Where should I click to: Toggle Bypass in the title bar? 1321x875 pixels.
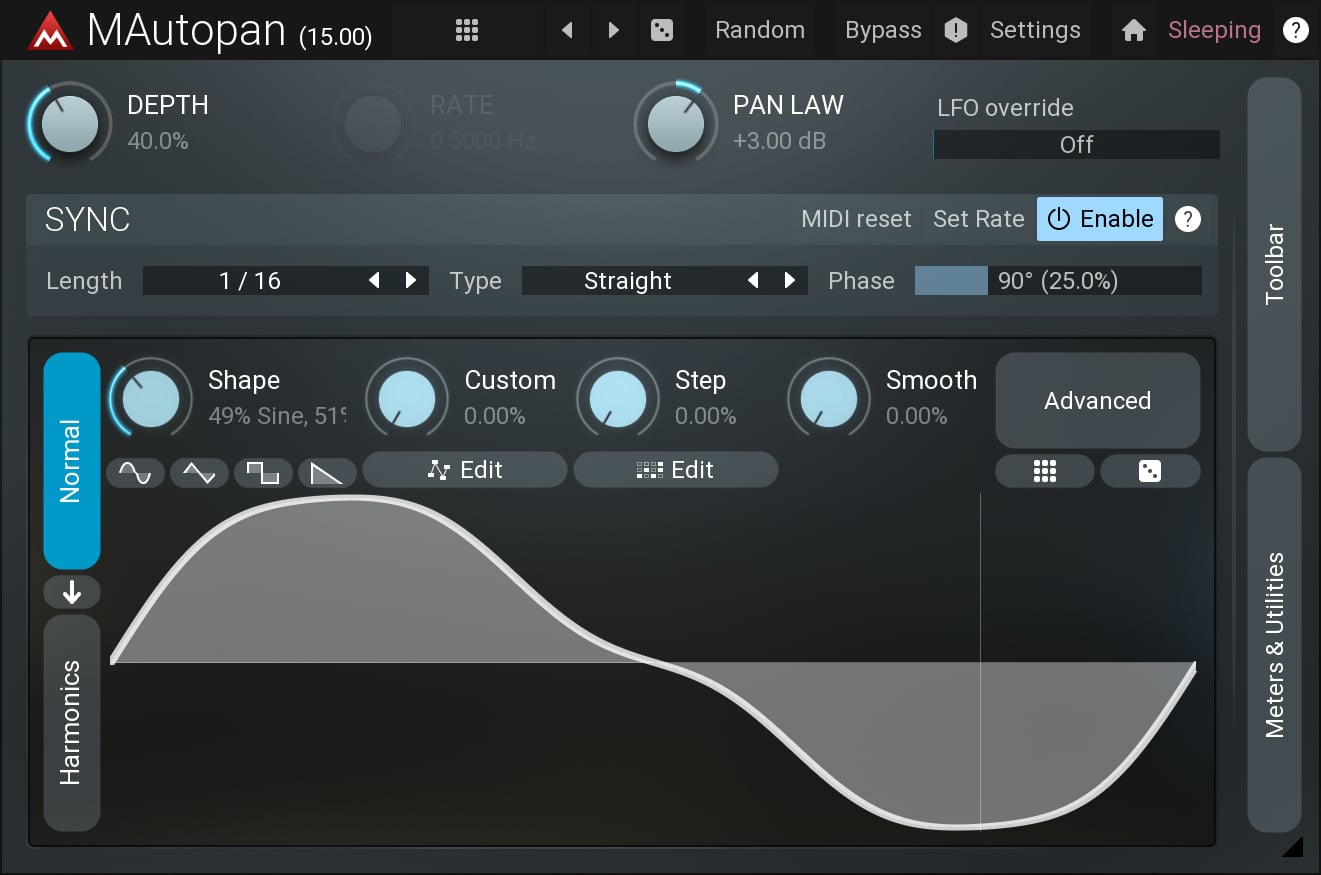[x=883, y=30]
